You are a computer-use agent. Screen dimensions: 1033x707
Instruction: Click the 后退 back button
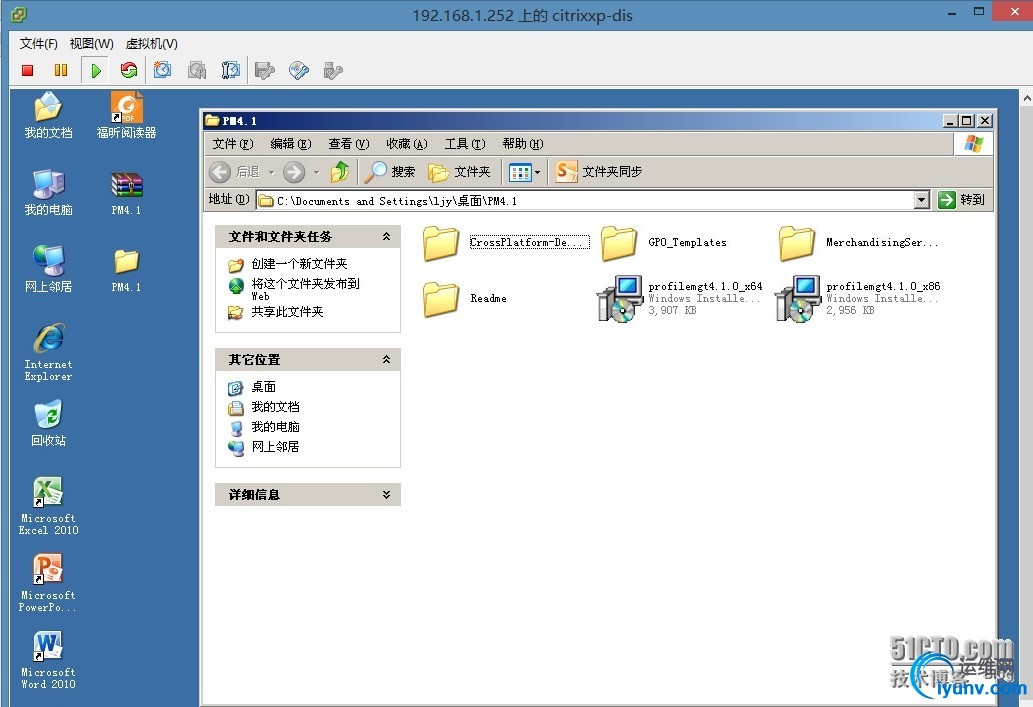click(x=235, y=172)
